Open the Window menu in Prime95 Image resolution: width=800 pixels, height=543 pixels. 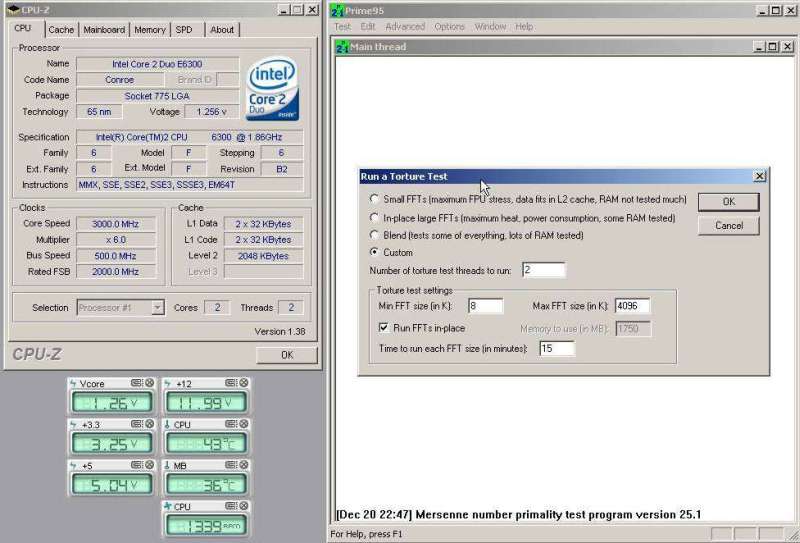coord(490,27)
